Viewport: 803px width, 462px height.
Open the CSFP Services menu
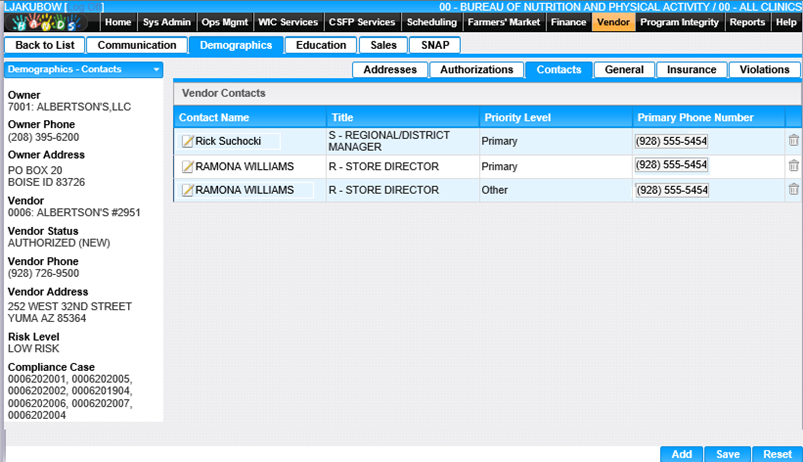362,23
